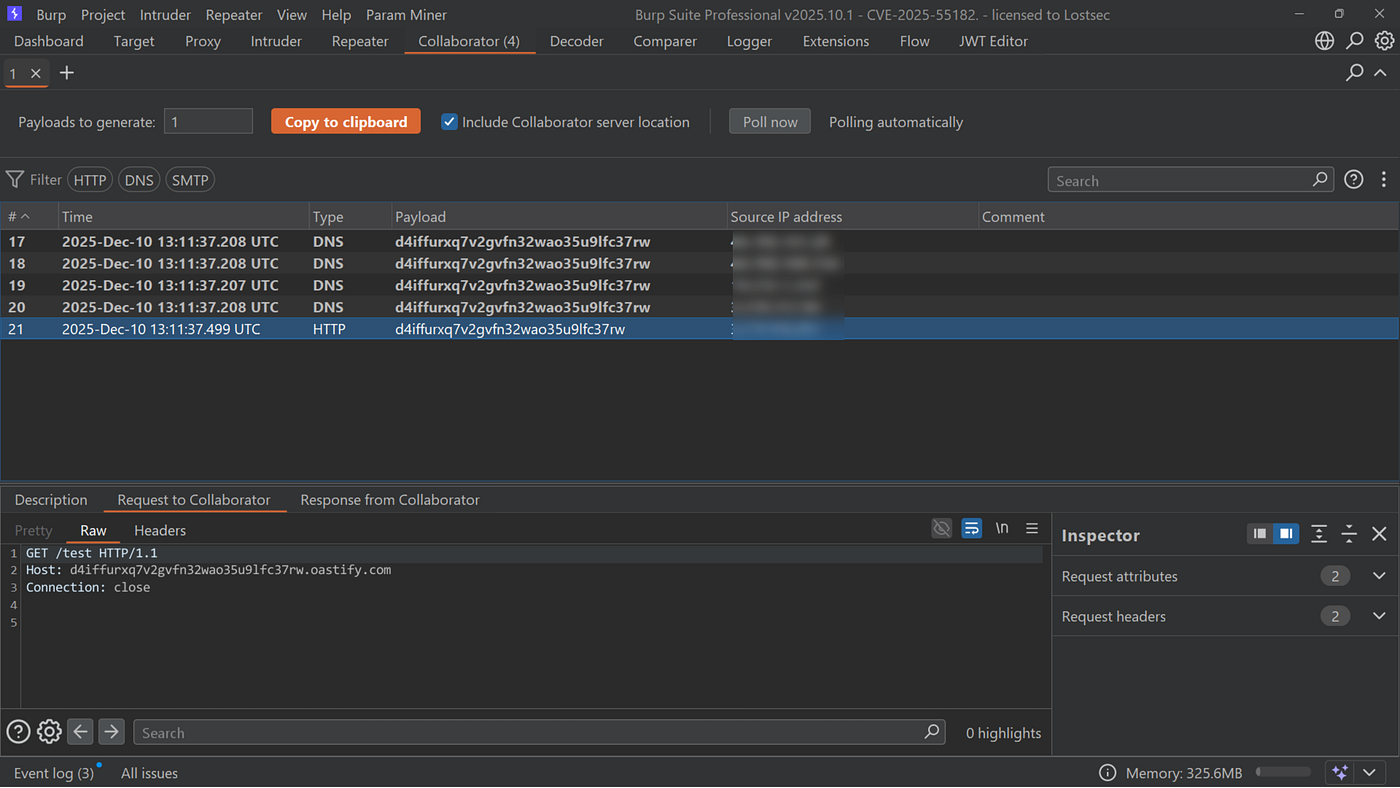Open the Event log (3) in status bar
Viewport: 1400px width, 788px height.
pyautogui.click(x=54, y=773)
